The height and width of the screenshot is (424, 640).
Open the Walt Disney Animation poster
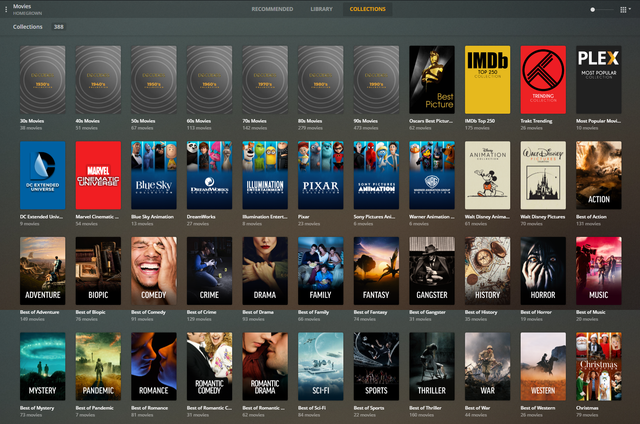(x=487, y=175)
